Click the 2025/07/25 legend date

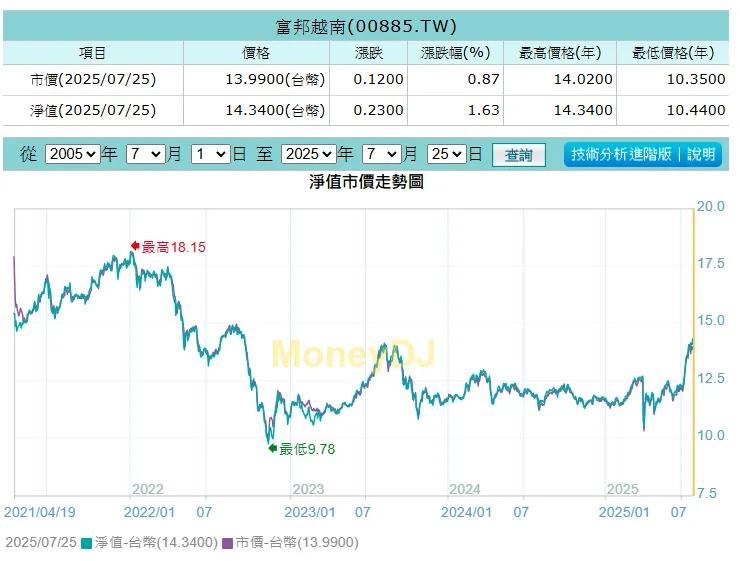coord(41,543)
